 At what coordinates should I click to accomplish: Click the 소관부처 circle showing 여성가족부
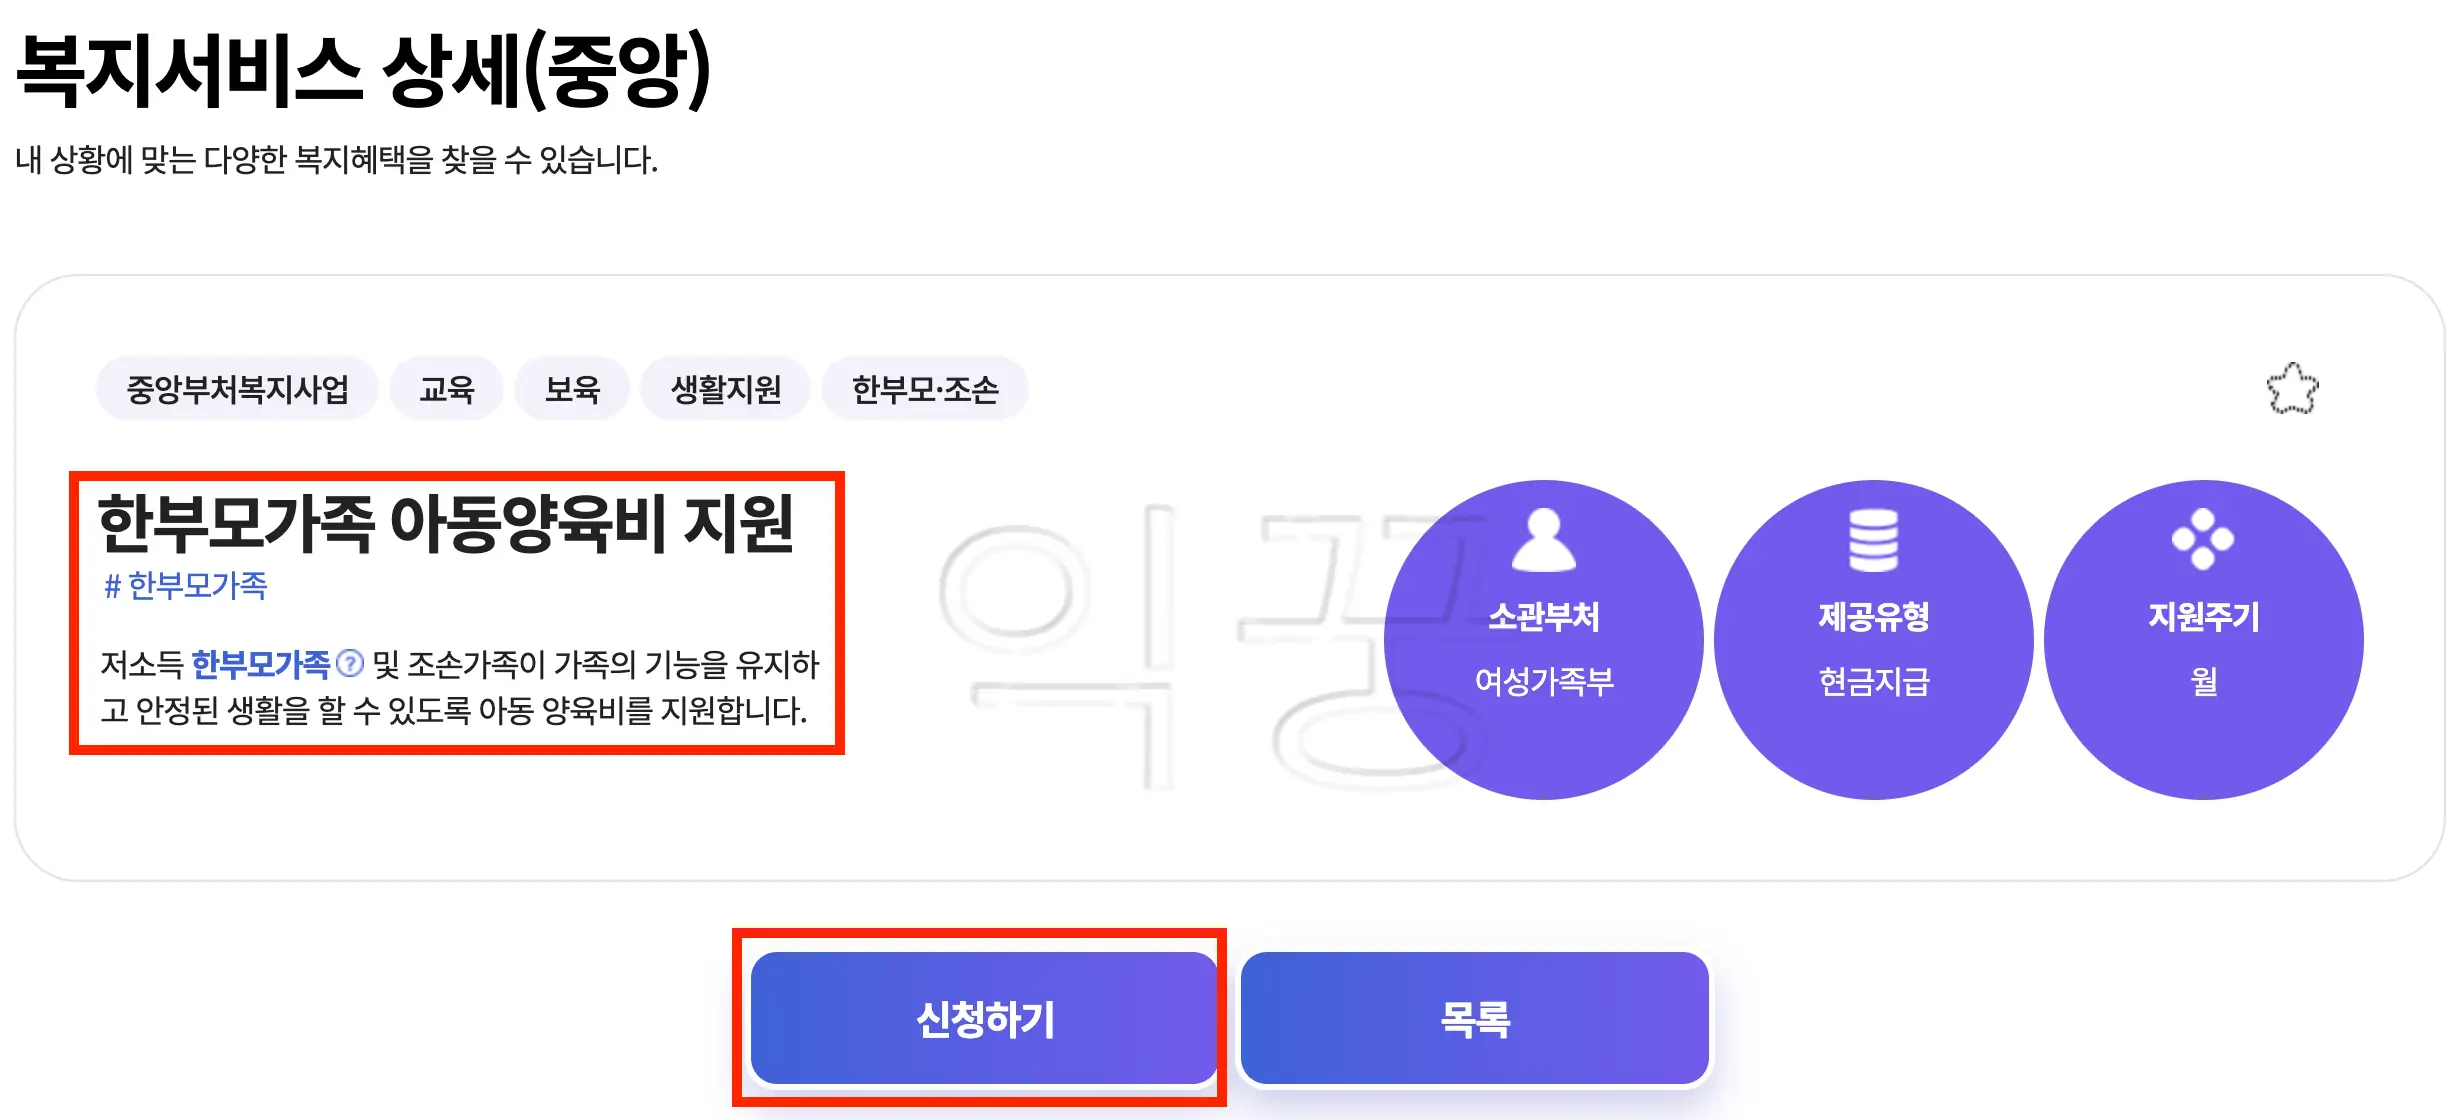tap(1547, 640)
